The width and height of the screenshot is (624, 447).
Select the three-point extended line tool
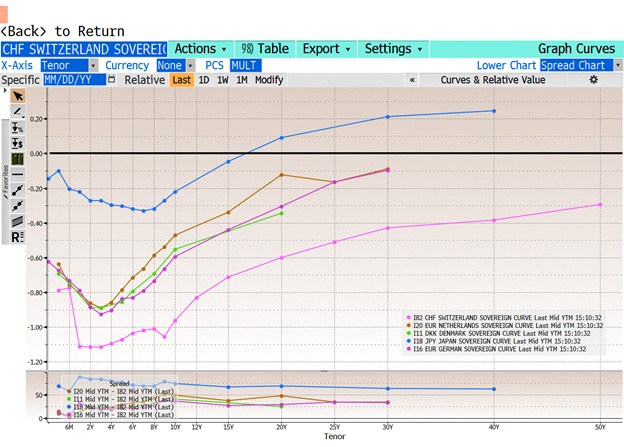tap(18, 206)
